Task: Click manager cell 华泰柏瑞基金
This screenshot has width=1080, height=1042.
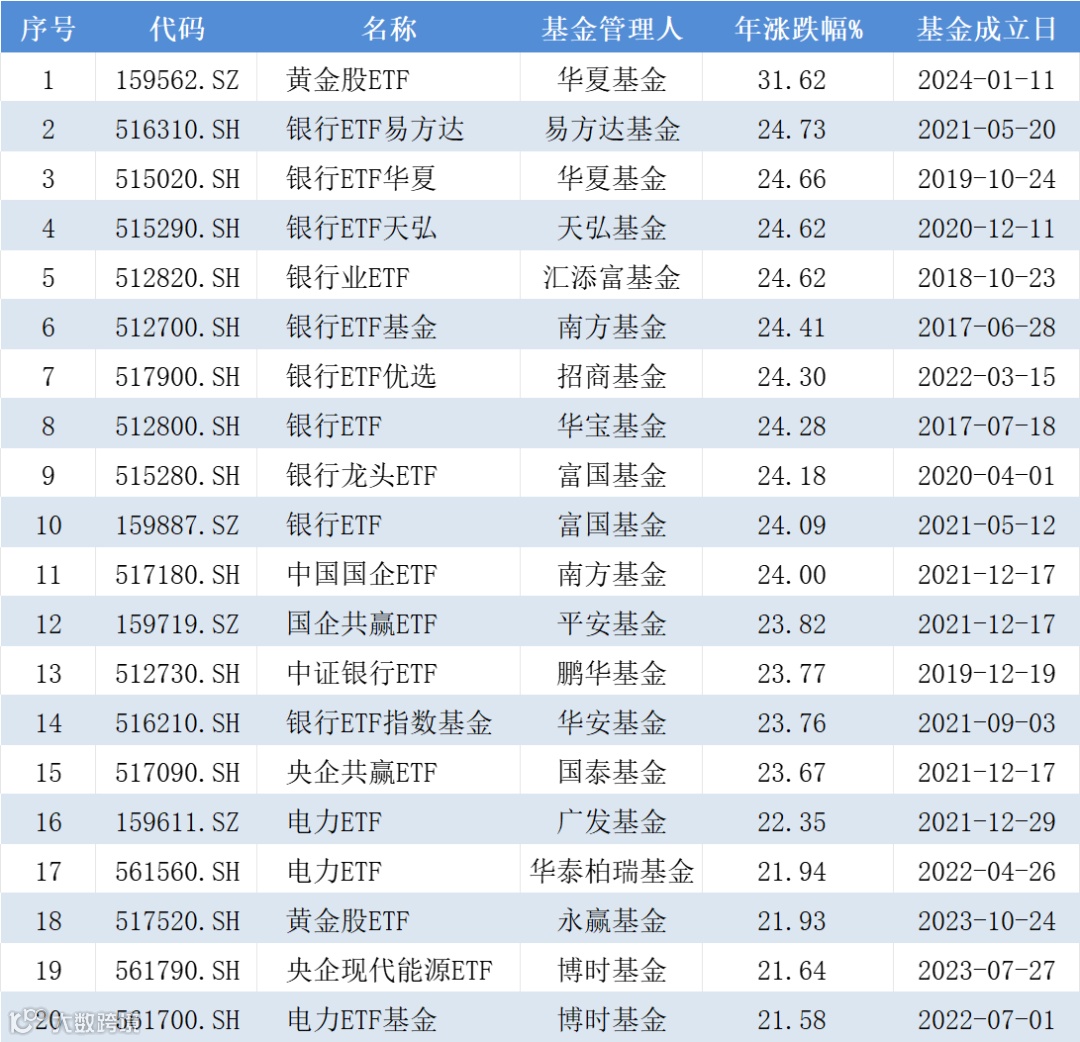Action: [612, 872]
